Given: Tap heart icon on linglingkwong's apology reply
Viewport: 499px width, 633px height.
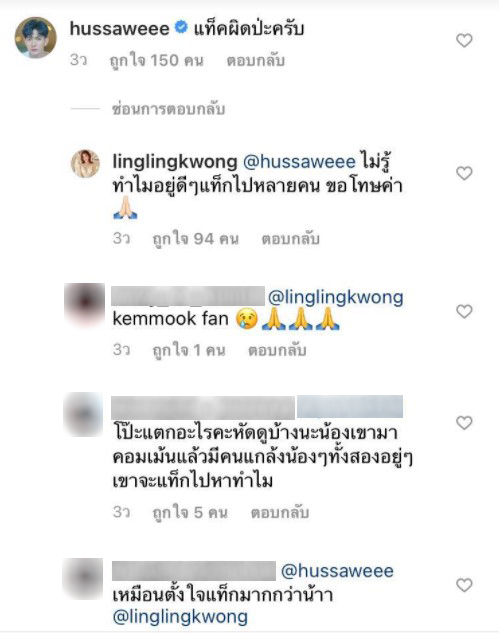Looking at the screenshot, I should pos(464,174).
